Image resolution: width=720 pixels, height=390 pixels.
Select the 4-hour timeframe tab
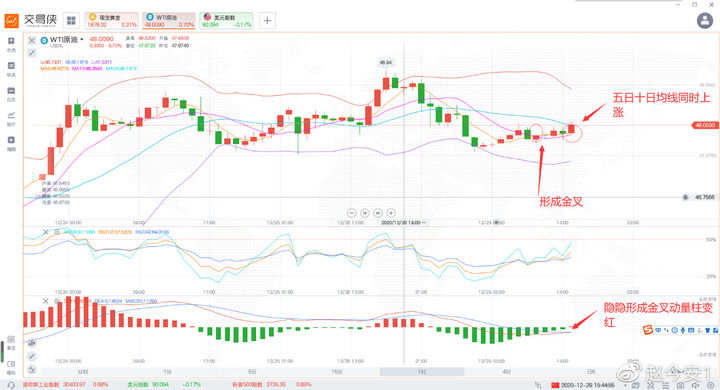click(506, 371)
